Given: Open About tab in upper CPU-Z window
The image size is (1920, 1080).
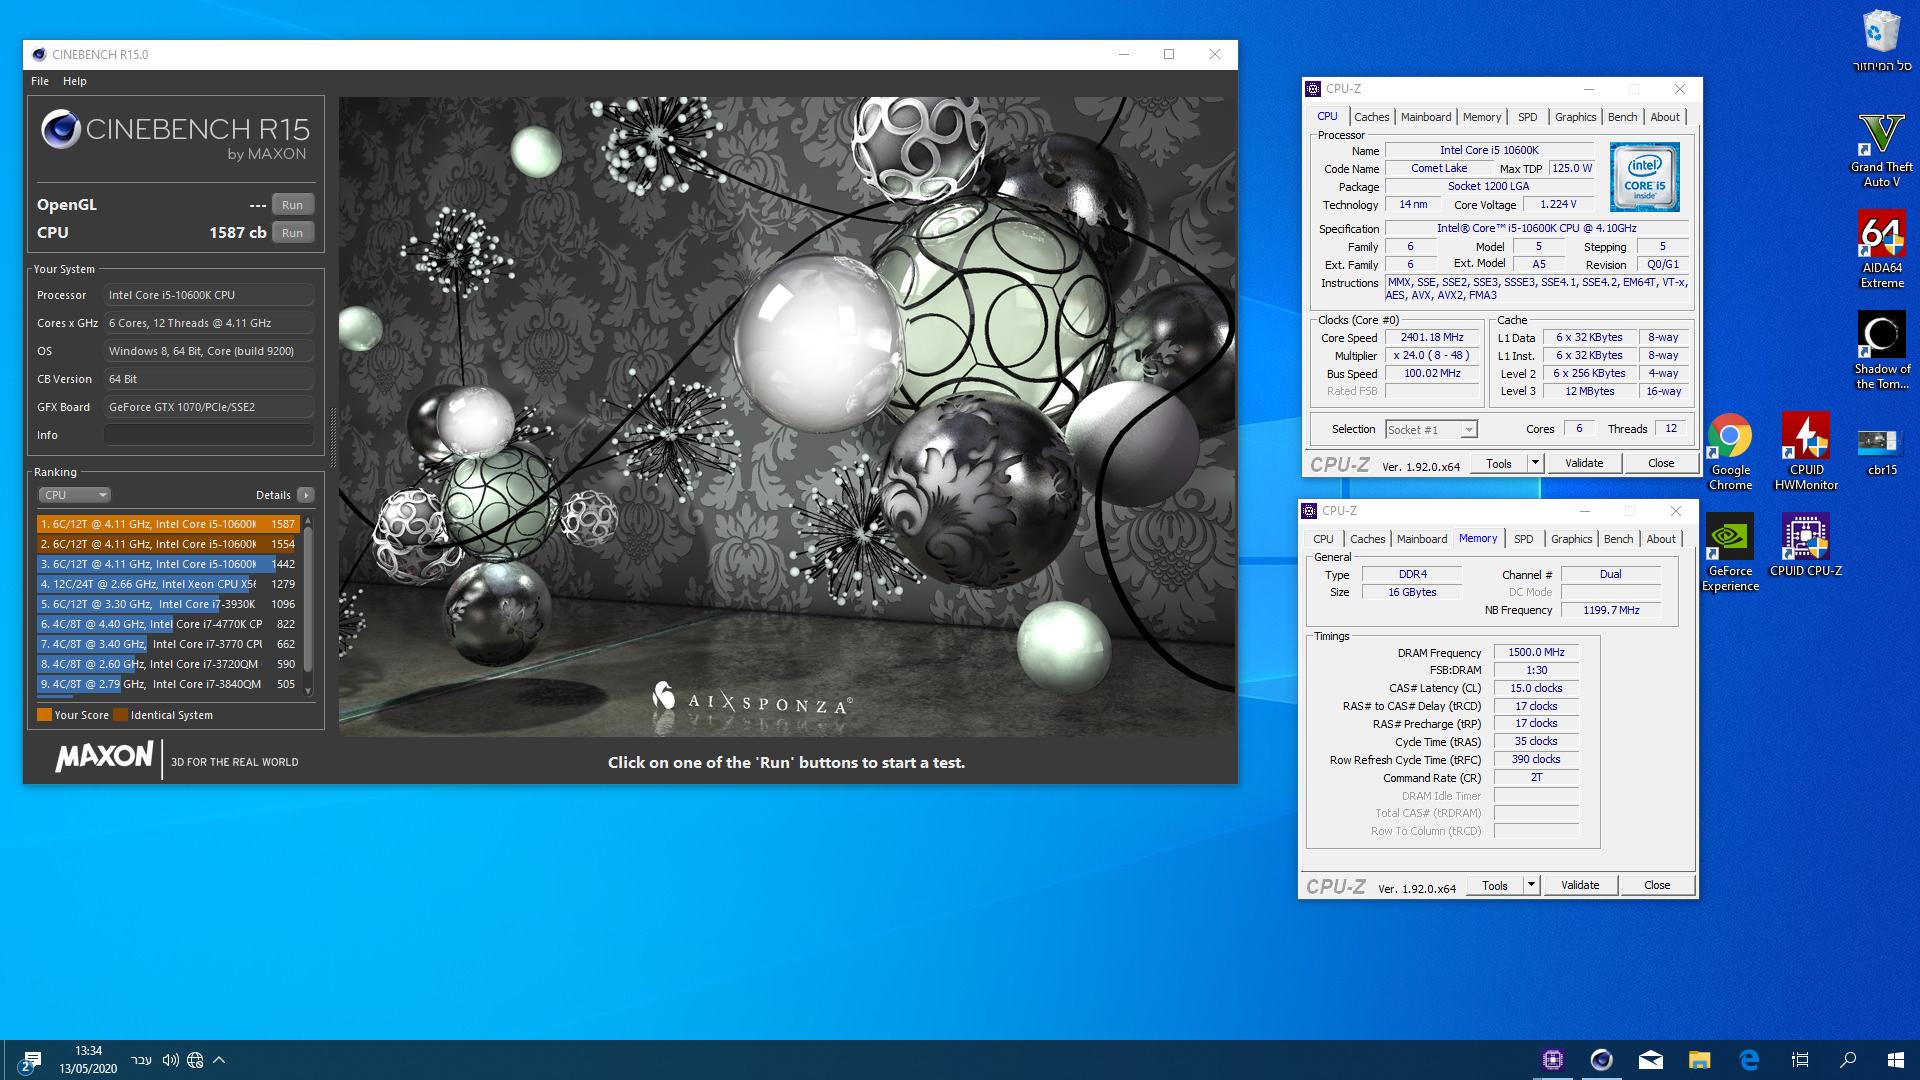Looking at the screenshot, I should (1665, 117).
